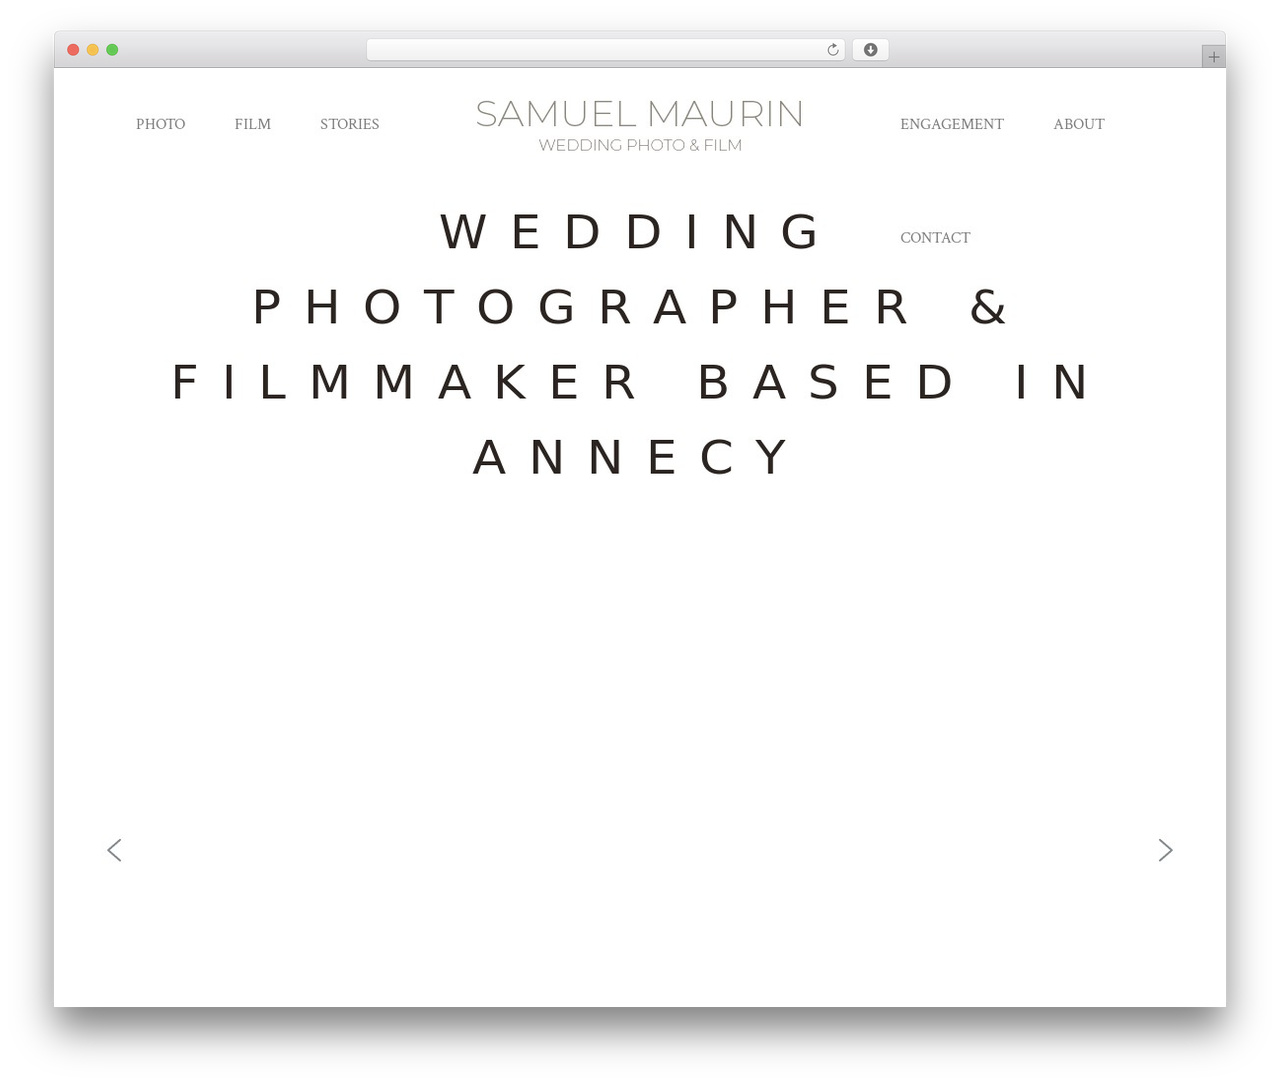Advance slider with right arrow
The width and height of the screenshot is (1280, 1084).
point(1165,850)
